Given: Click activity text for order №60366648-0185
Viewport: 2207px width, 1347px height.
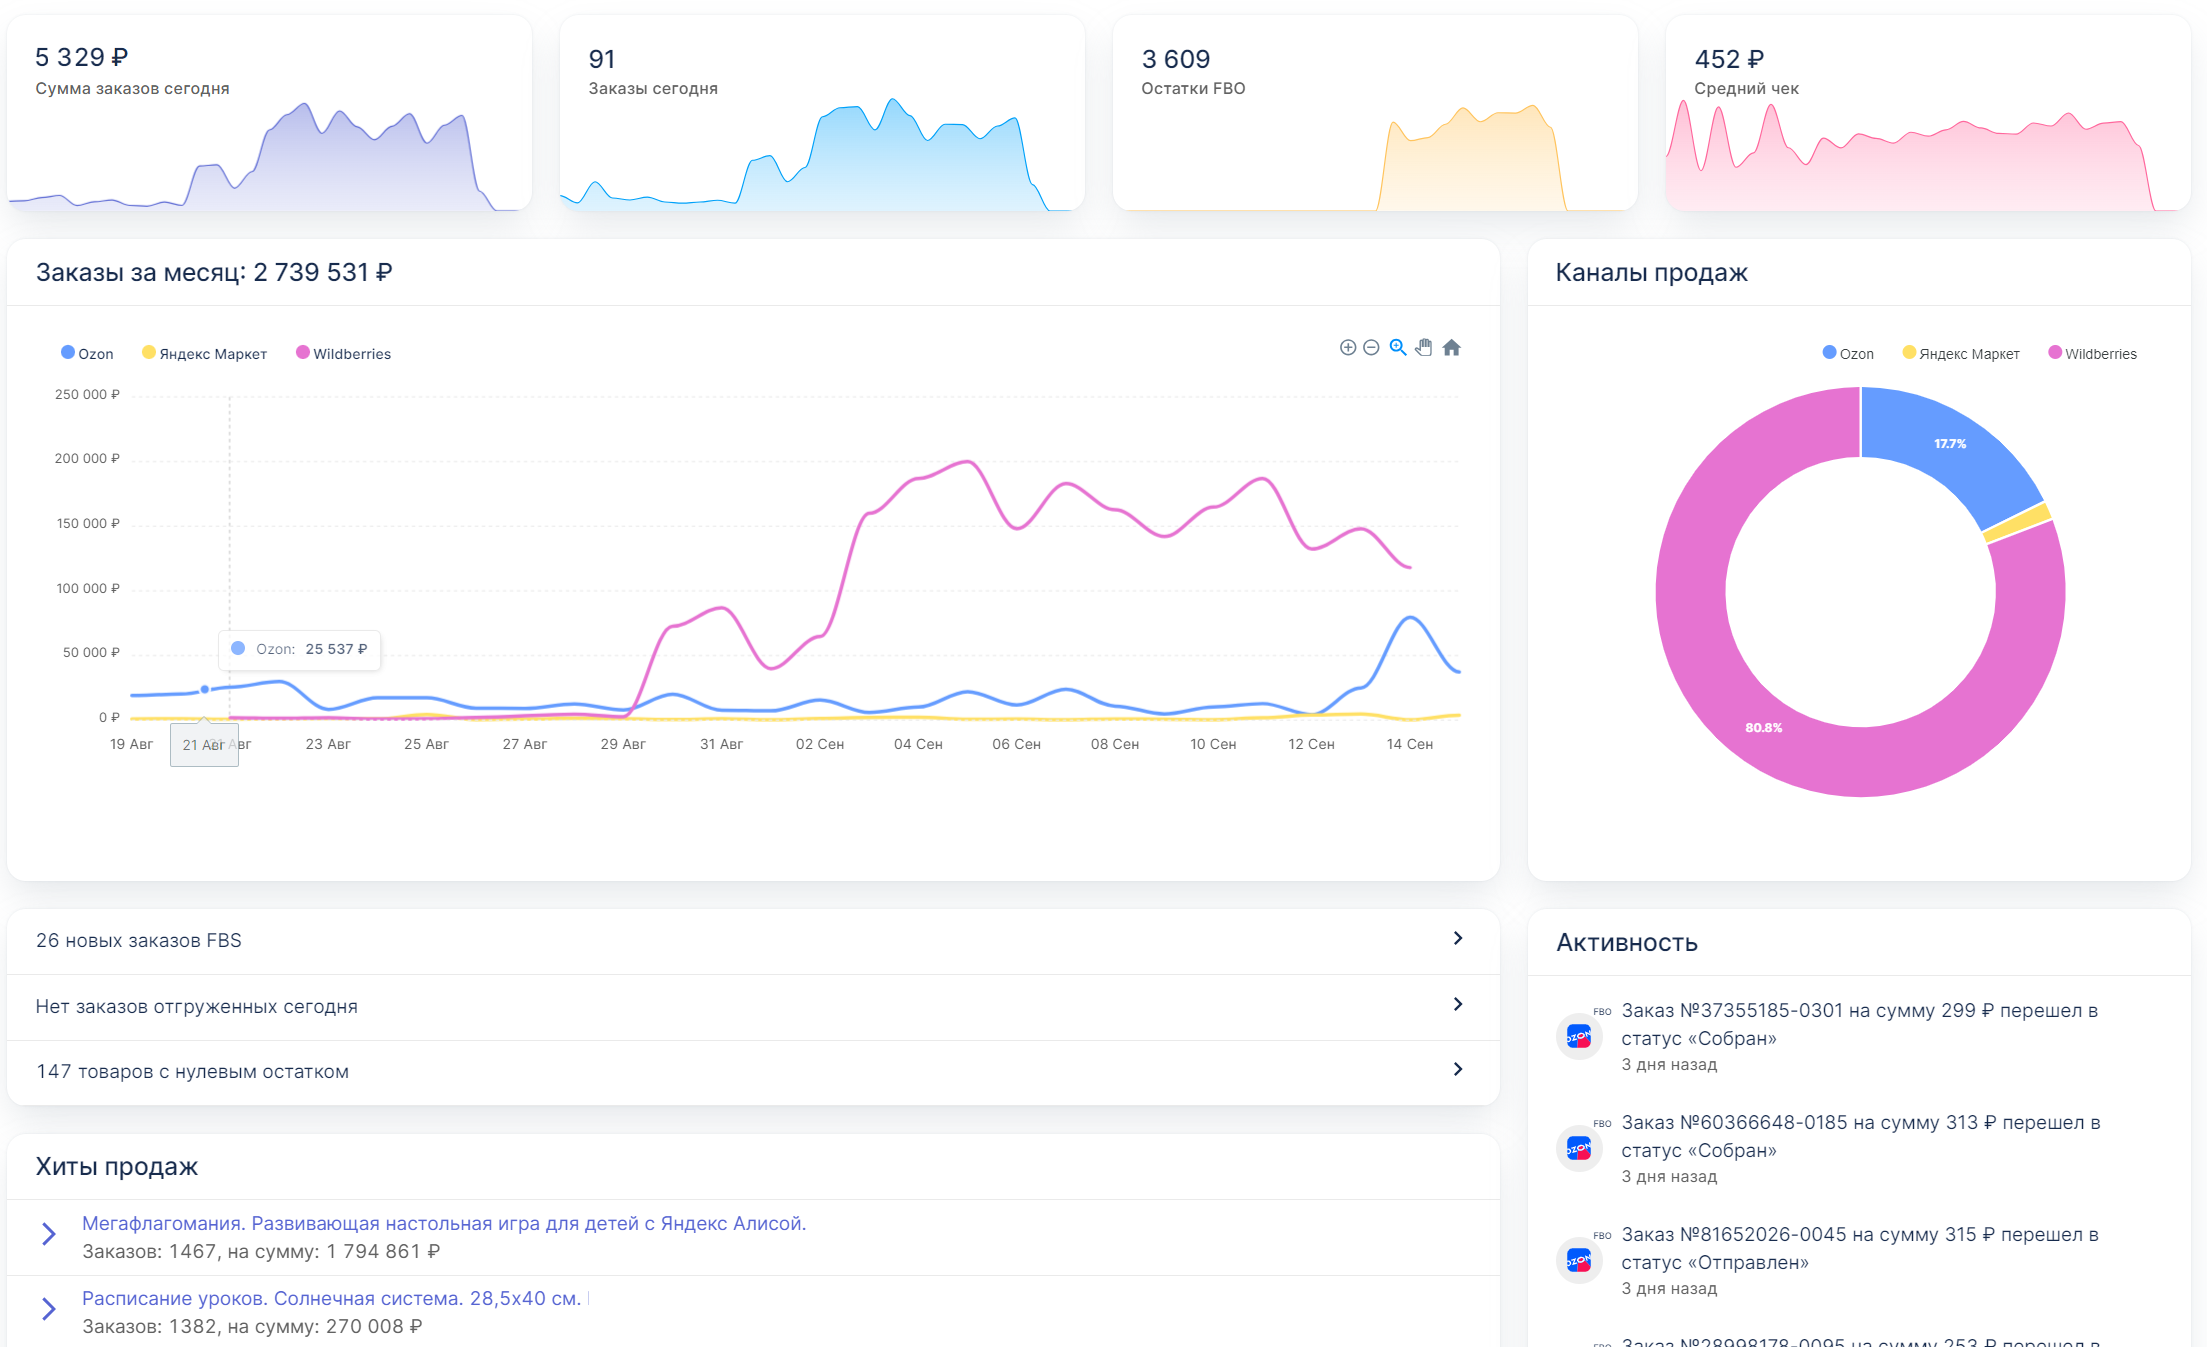Looking at the screenshot, I should [1861, 1136].
